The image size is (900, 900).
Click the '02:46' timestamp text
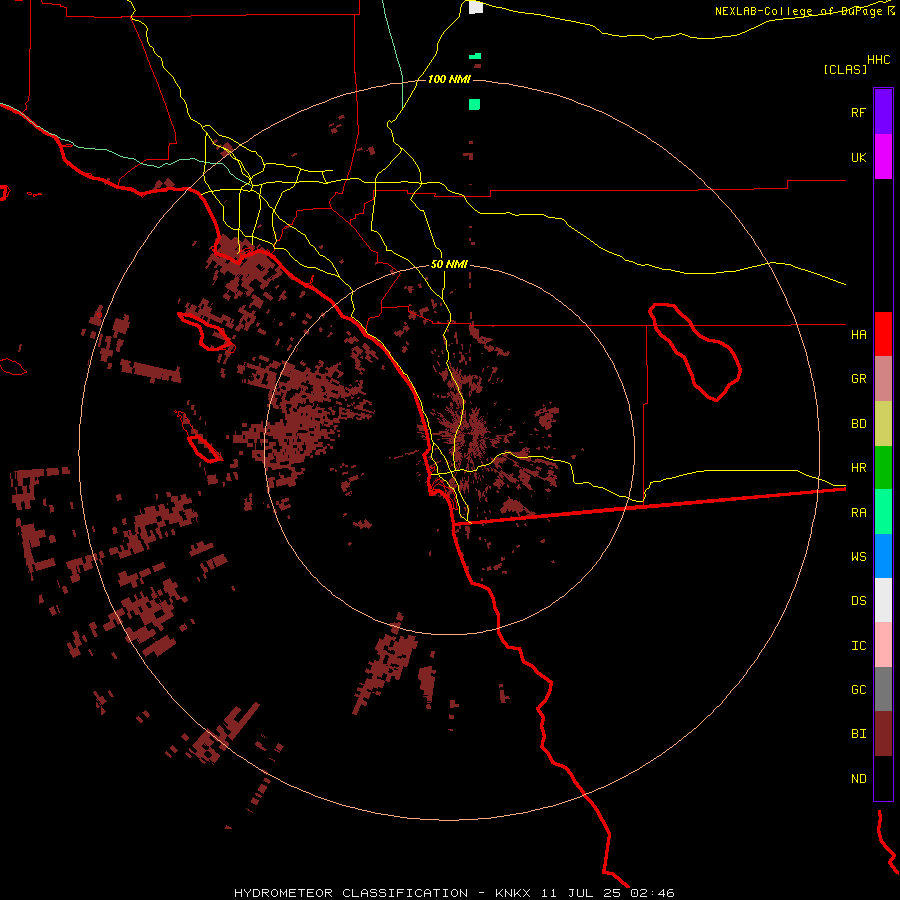(x=652, y=893)
